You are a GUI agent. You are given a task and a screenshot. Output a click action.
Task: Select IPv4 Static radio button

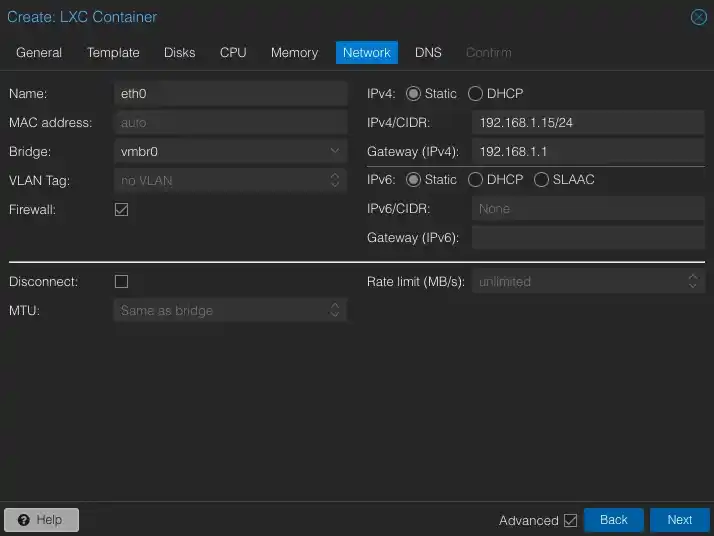[x=413, y=94]
